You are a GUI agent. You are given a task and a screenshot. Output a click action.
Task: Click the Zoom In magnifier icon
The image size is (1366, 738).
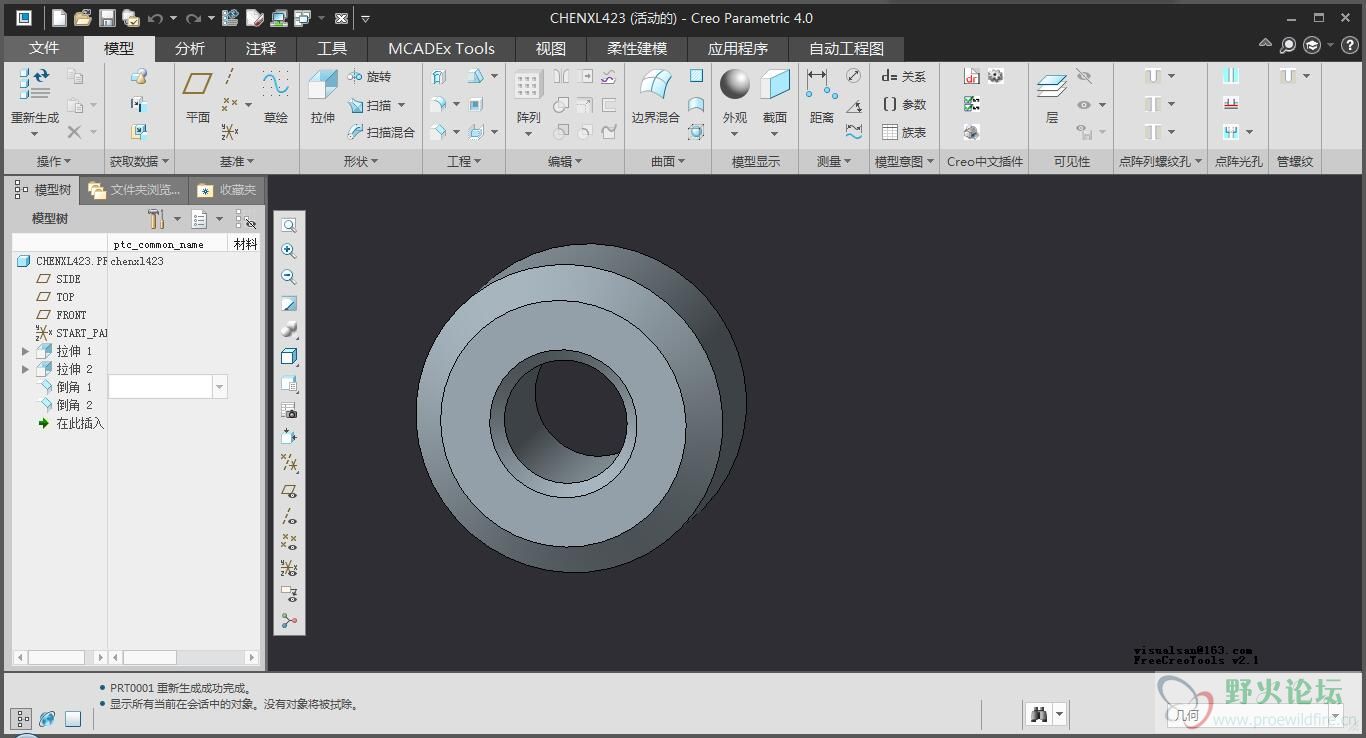coord(289,251)
